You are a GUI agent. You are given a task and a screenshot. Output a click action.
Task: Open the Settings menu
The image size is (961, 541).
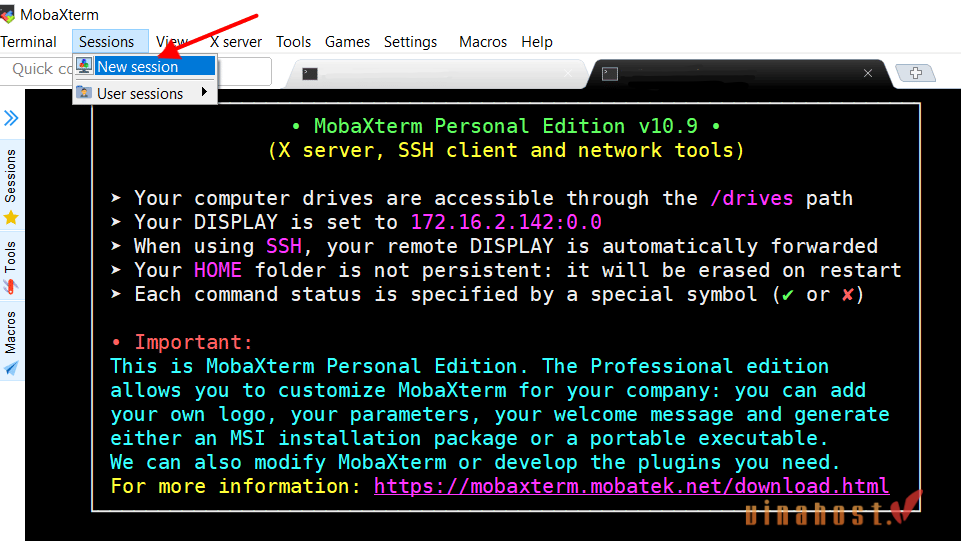(411, 42)
